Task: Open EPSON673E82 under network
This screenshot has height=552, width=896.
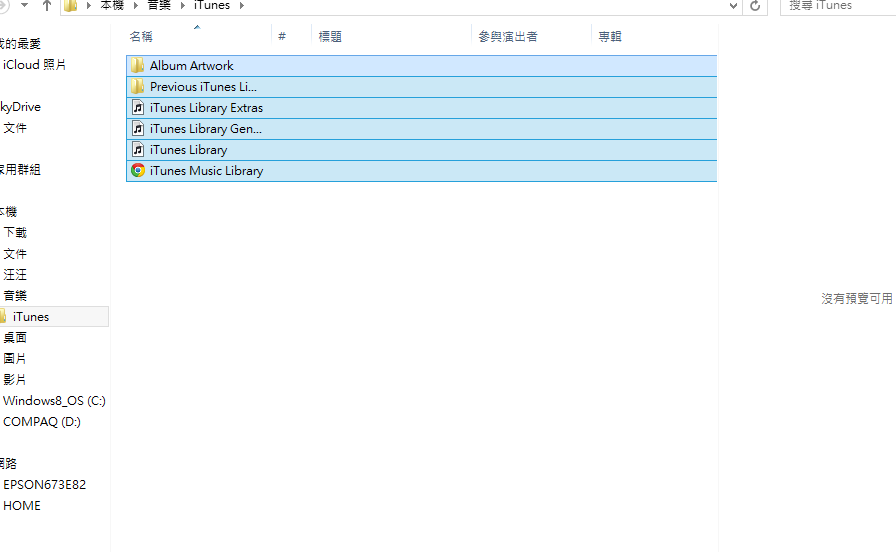Action: (45, 485)
